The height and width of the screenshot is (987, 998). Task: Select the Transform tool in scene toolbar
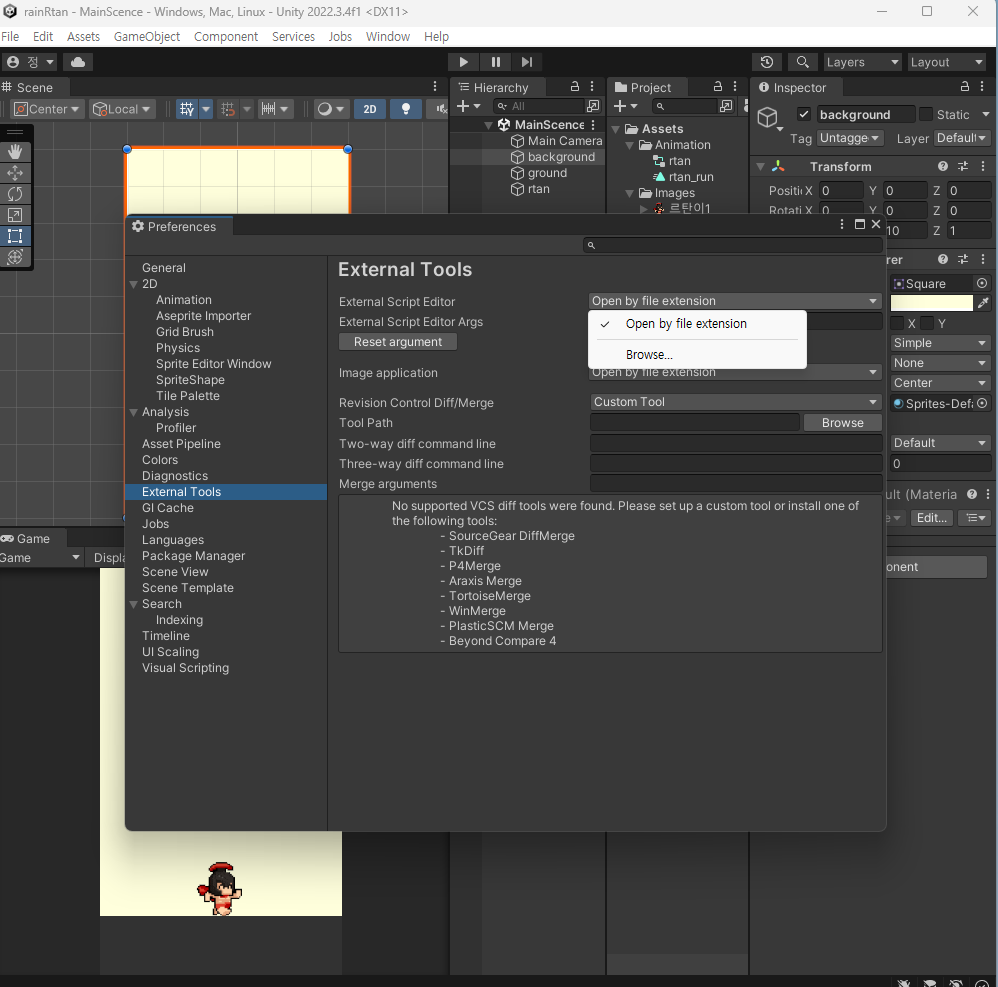tap(15, 257)
